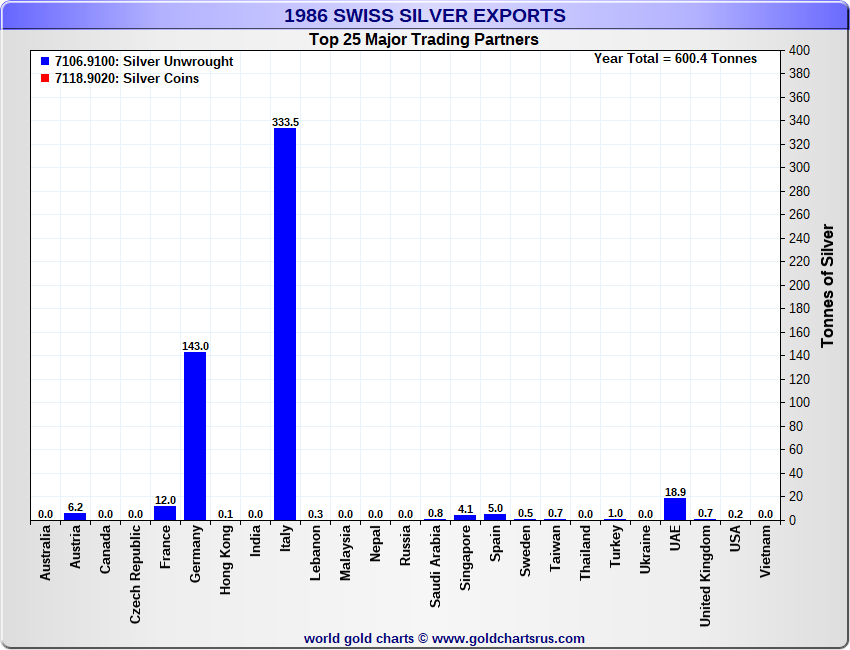Click the blue Silver Unwrought legend swatch
The image size is (850, 650).
point(45,62)
